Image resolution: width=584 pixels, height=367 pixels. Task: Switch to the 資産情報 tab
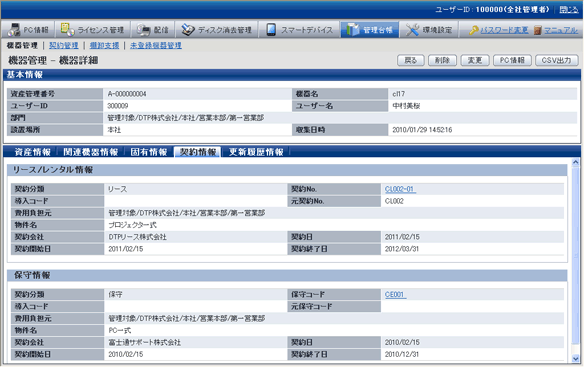point(32,152)
